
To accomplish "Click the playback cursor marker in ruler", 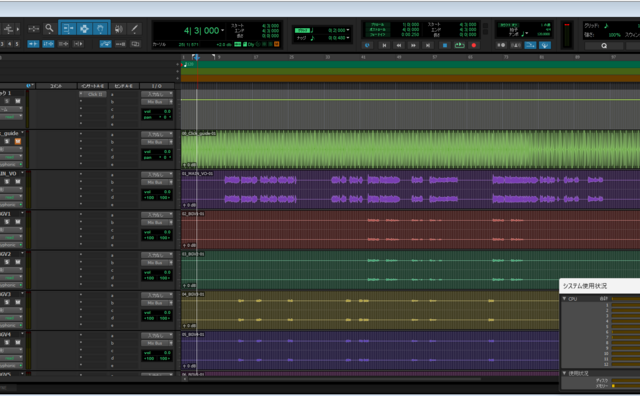I will pos(197,58).
